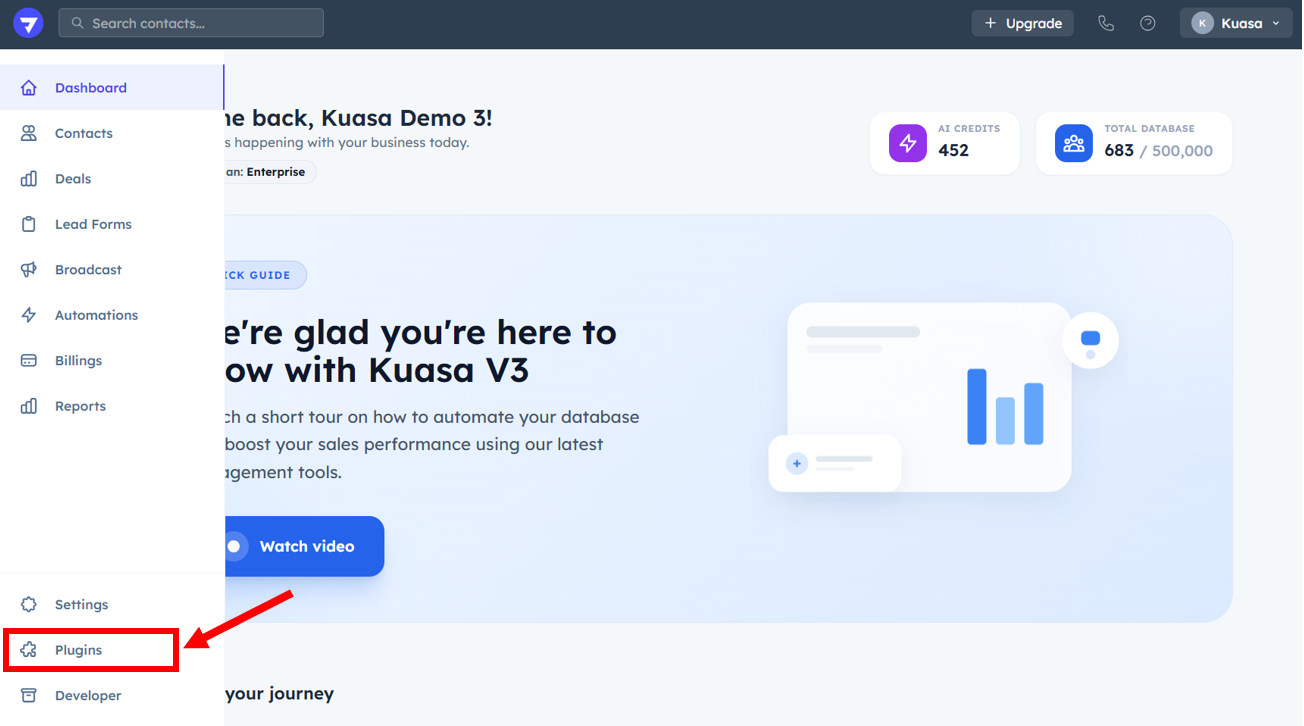Open the help question mark icon
Image resolution: width=1304 pixels, height=726 pixels.
[1148, 23]
